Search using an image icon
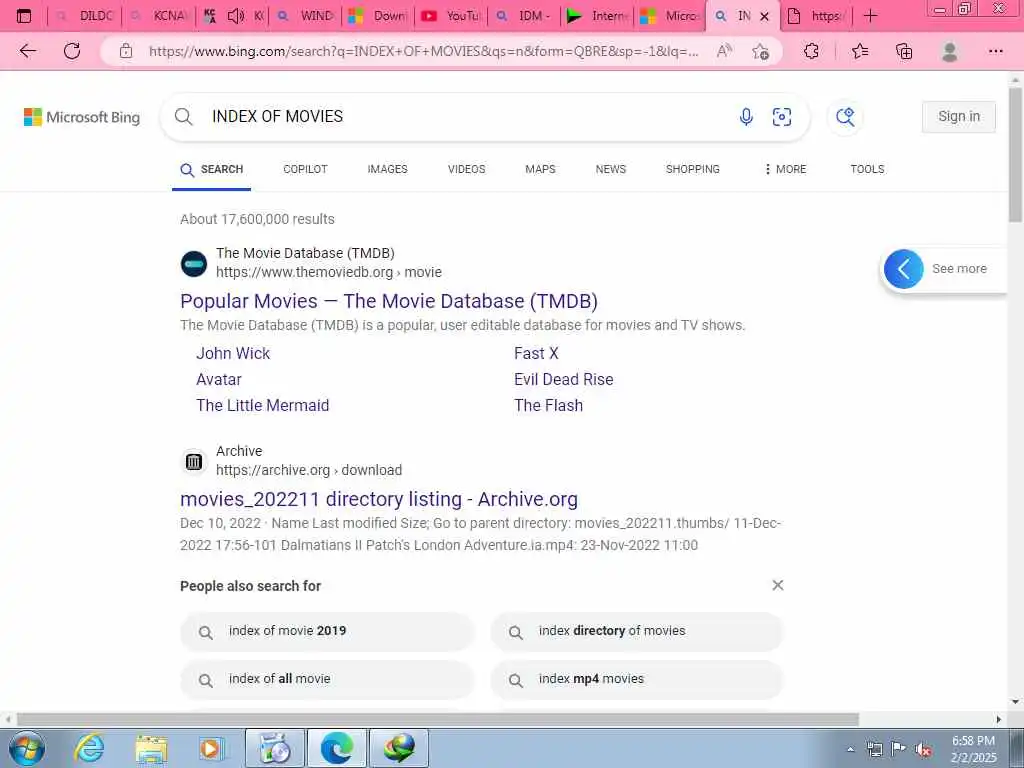Screen dimensions: 1024x768 tap(782, 117)
